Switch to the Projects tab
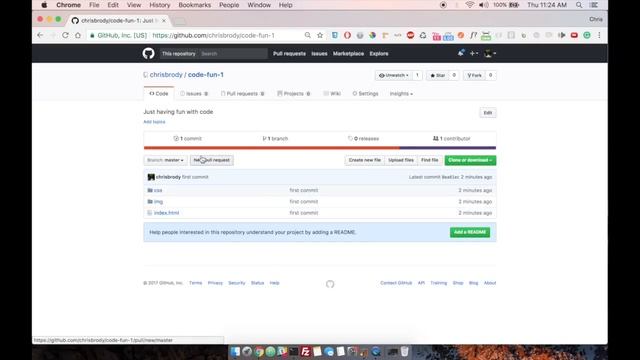The height and width of the screenshot is (360, 640). pos(293,93)
